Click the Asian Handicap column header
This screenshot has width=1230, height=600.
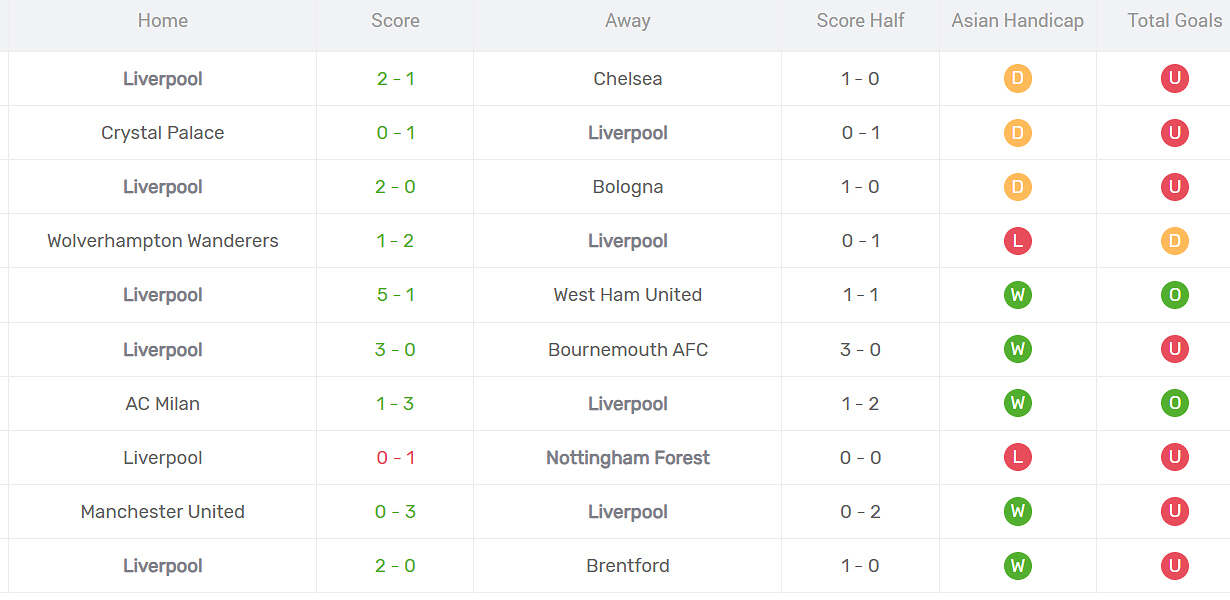(1017, 21)
